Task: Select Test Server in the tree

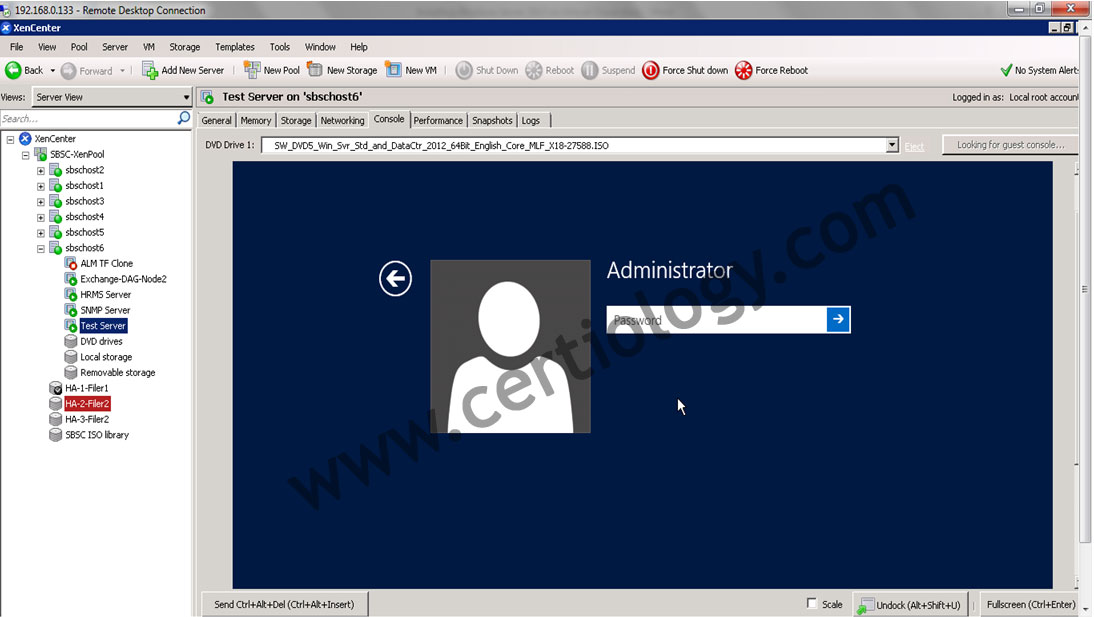Action: [x=103, y=326]
